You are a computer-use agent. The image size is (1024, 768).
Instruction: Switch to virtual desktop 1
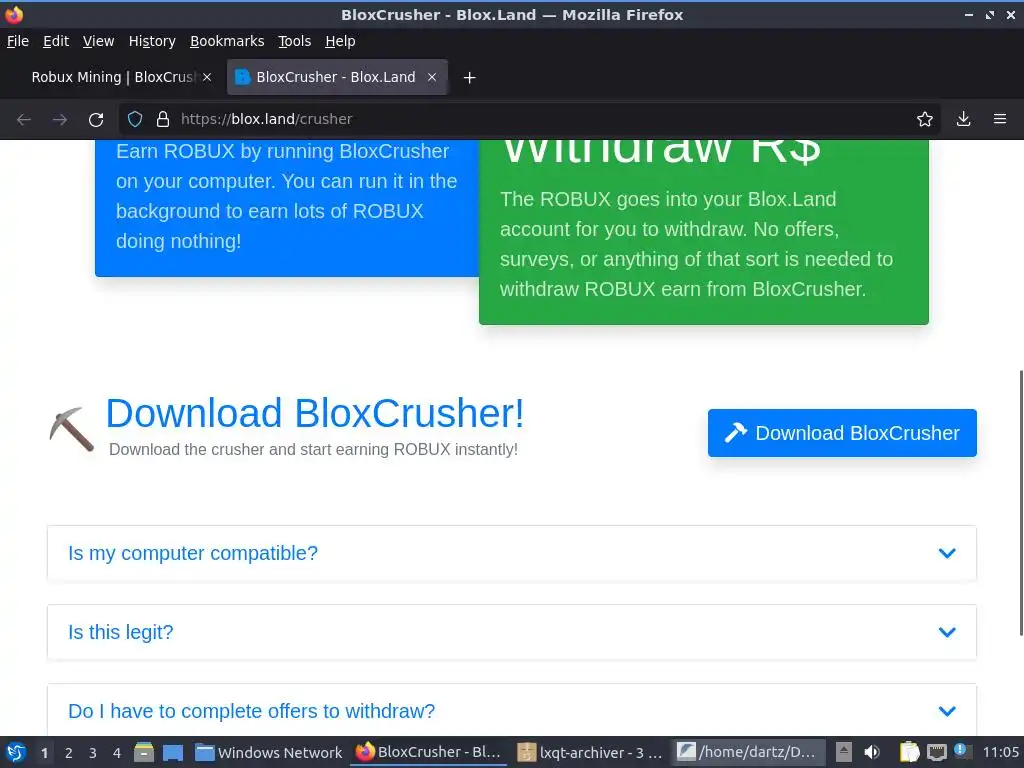pyautogui.click(x=44, y=753)
